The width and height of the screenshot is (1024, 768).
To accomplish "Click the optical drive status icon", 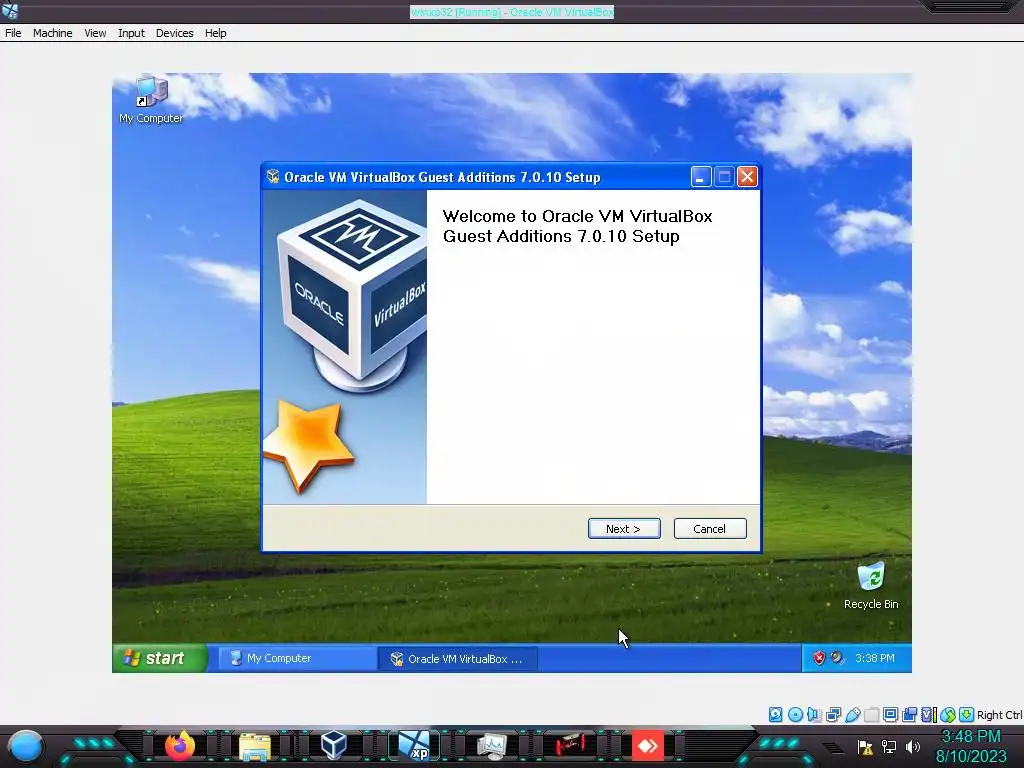I will (795, 714).
